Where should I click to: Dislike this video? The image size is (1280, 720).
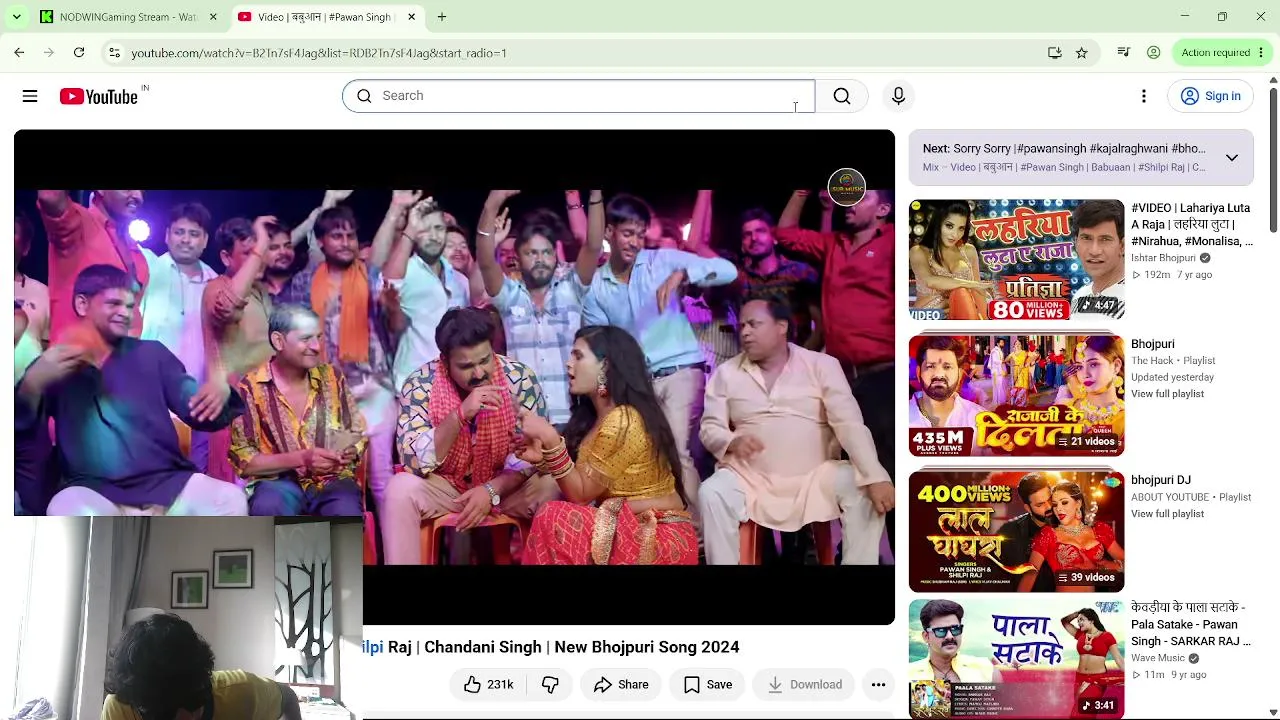click(550, 685)
